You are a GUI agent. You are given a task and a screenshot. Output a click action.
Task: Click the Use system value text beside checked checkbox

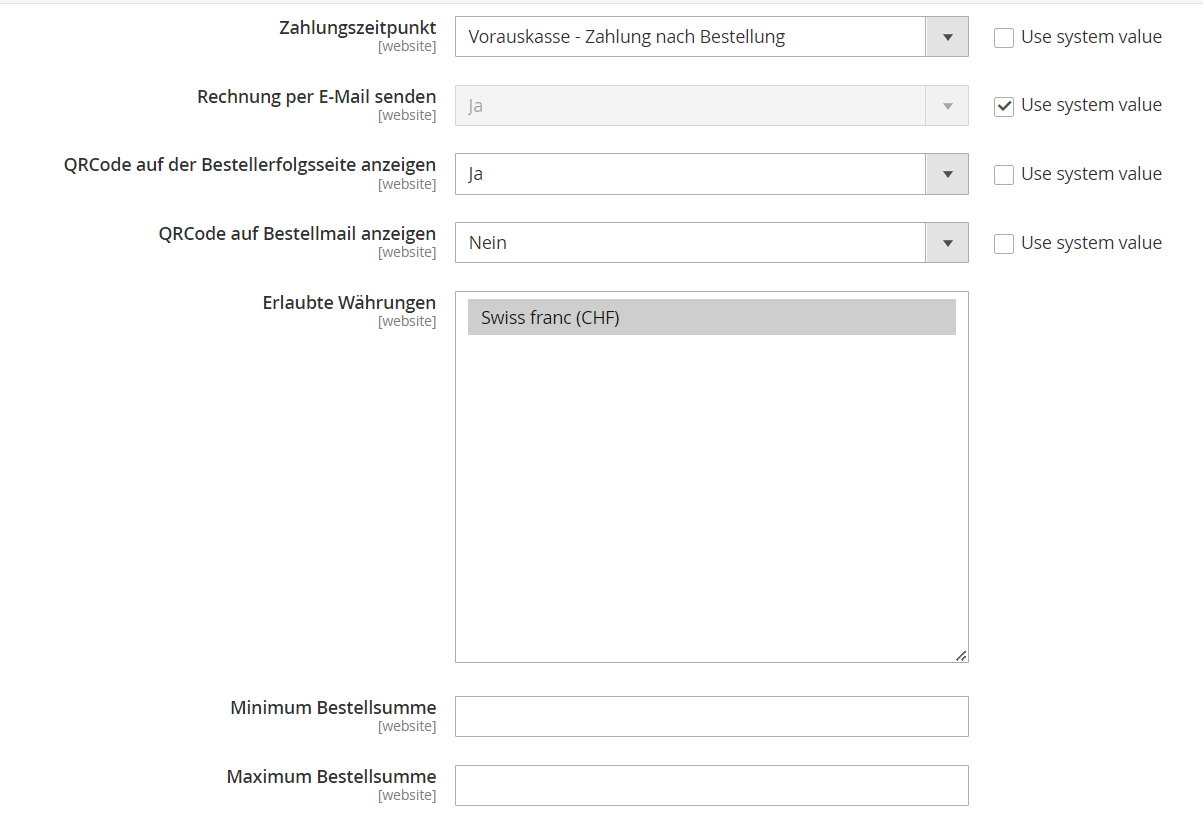click(1090, 104)
